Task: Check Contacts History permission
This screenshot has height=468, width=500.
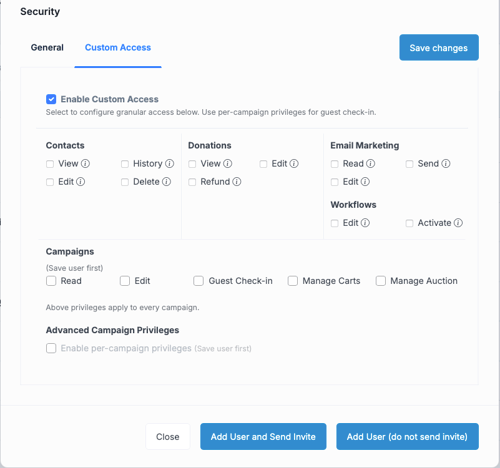Action: tap(125, 164)
